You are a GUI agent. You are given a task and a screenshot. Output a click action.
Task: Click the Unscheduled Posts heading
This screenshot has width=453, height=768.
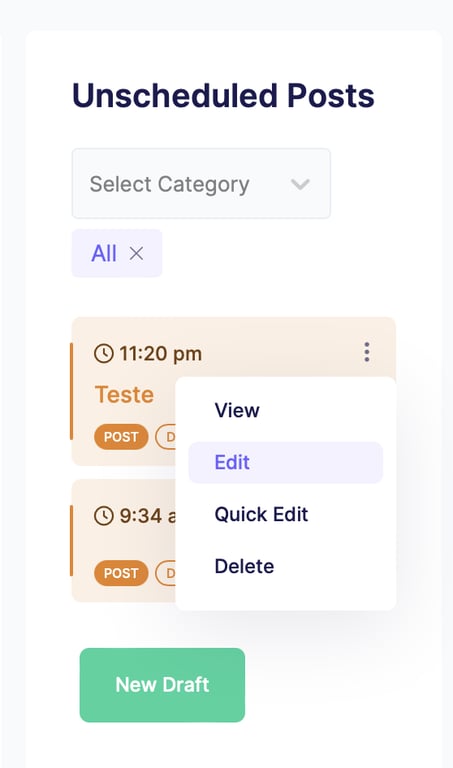click(x=223, y=95)
